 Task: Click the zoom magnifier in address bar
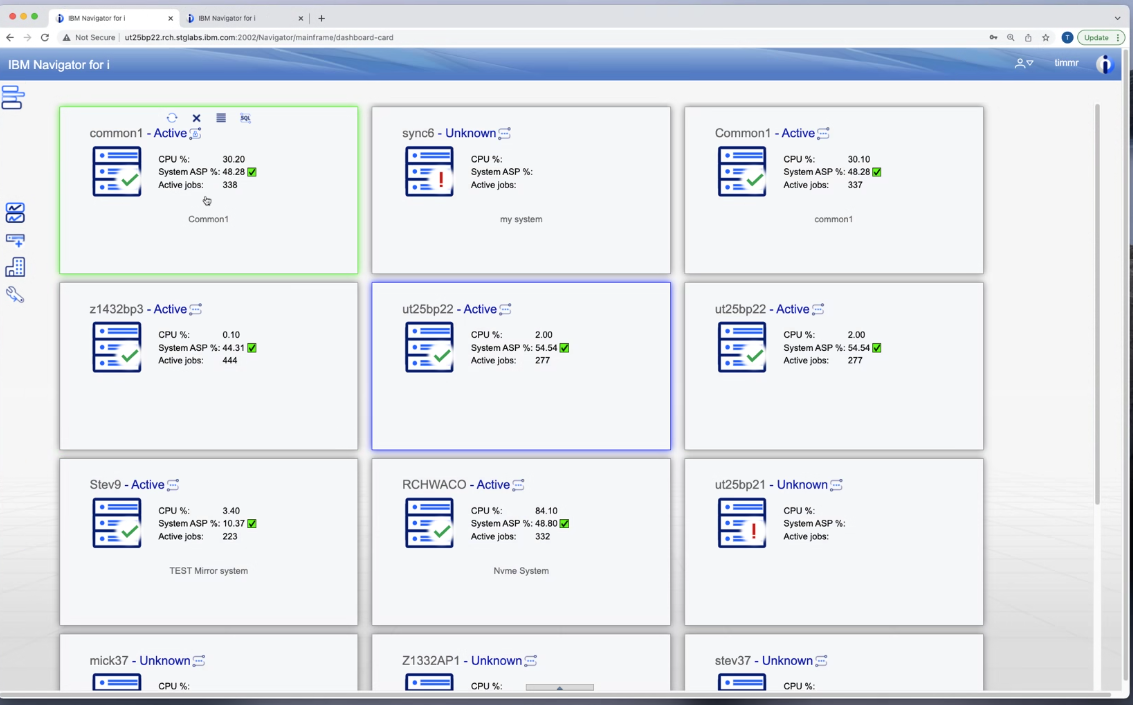point(1011,38)
